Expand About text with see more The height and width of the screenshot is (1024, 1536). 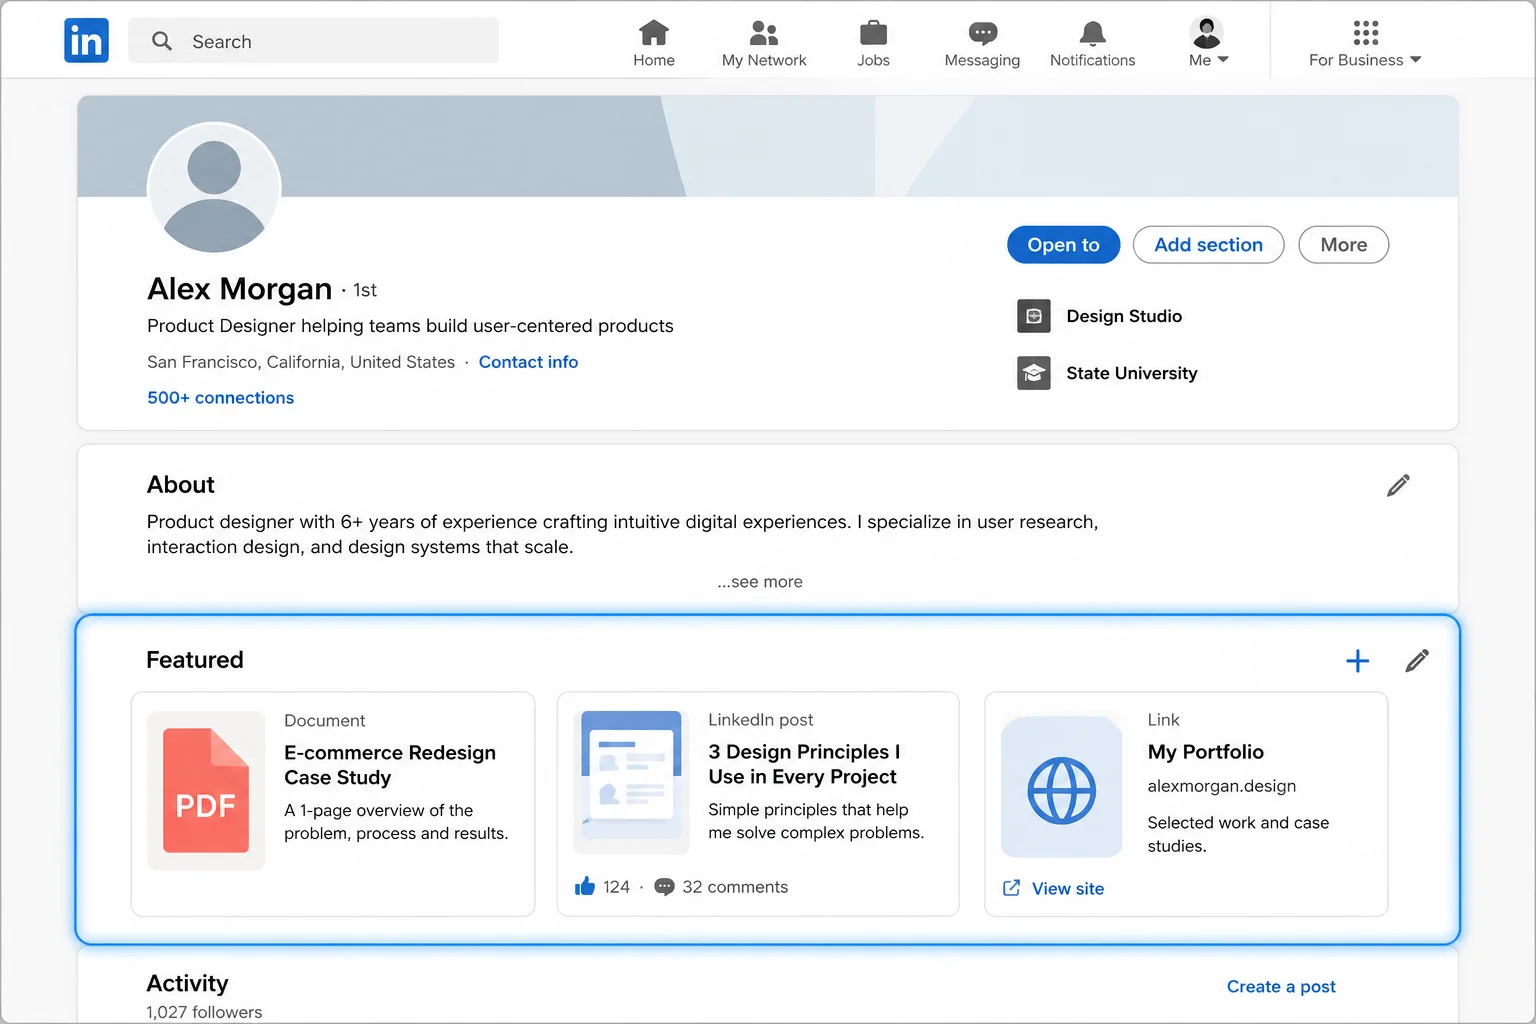[760, 582]
